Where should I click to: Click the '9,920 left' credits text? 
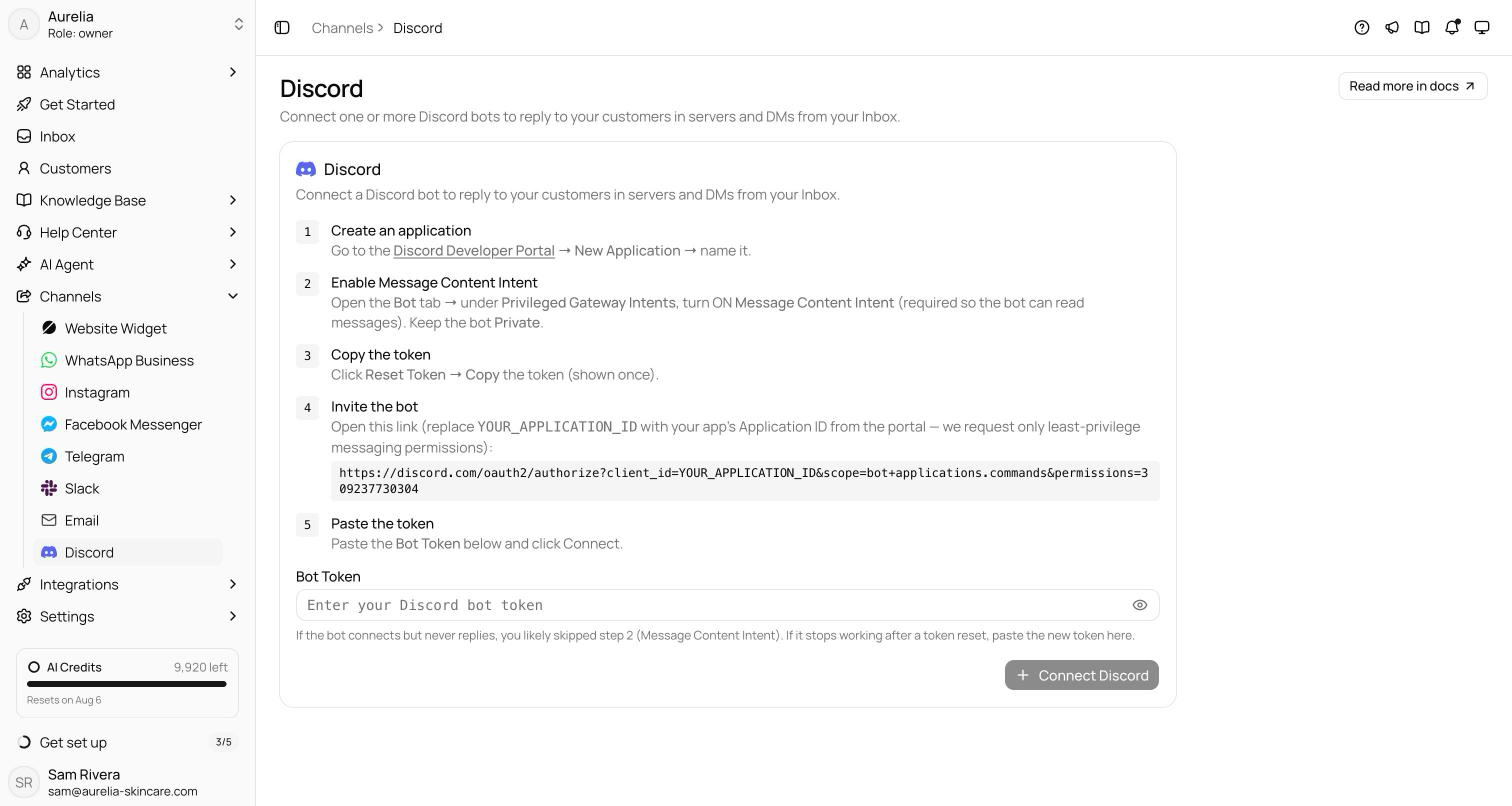pyautogui.click(x=201, y=667)
